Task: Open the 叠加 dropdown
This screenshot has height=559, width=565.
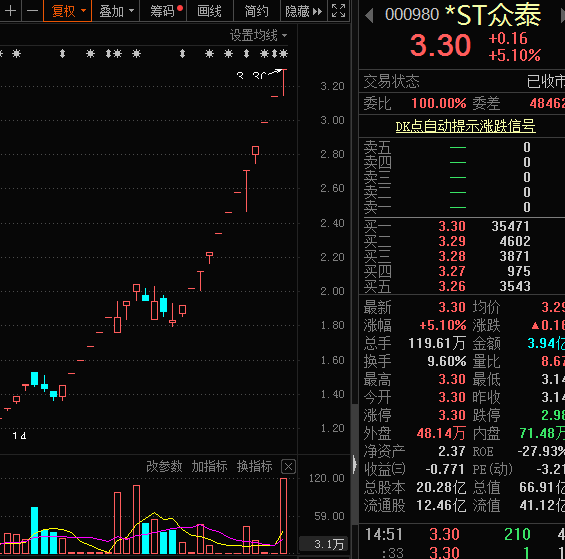Action: [x=116, y=11]
